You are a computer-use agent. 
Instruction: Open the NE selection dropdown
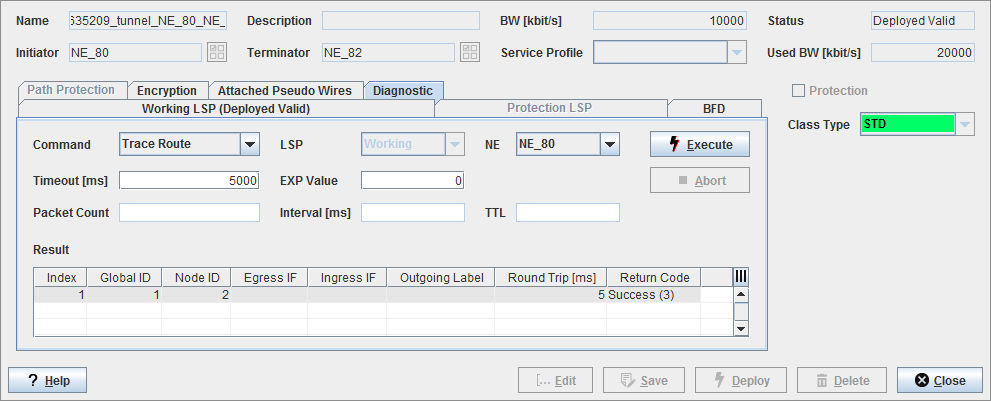[x=609, y=145]
